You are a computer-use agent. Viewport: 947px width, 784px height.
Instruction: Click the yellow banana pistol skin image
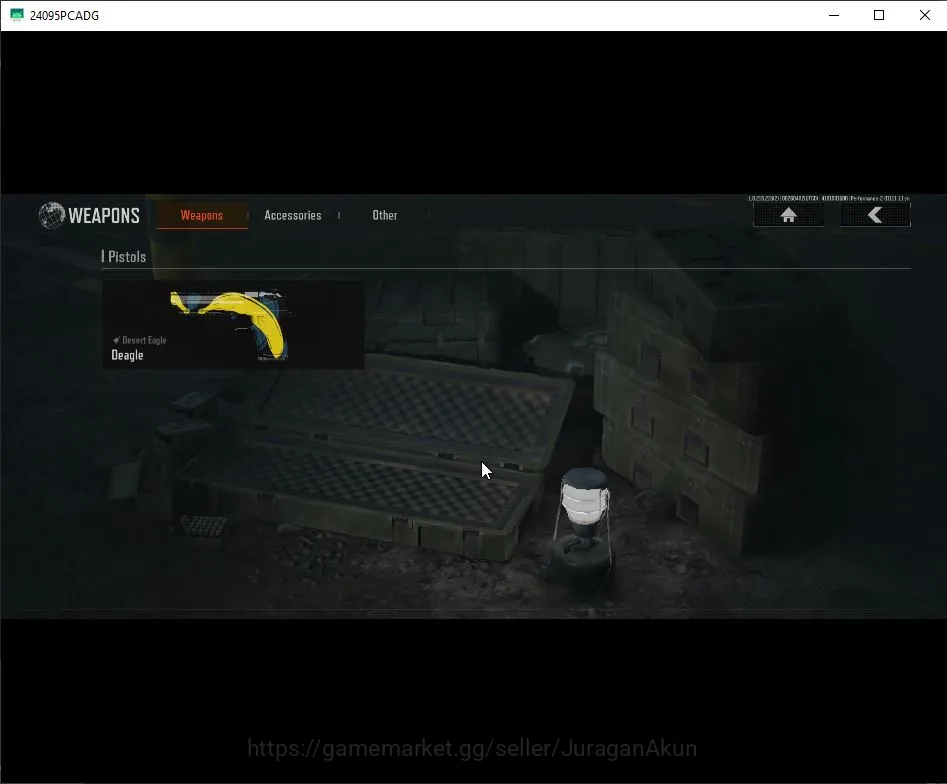[x=230, y=324]
